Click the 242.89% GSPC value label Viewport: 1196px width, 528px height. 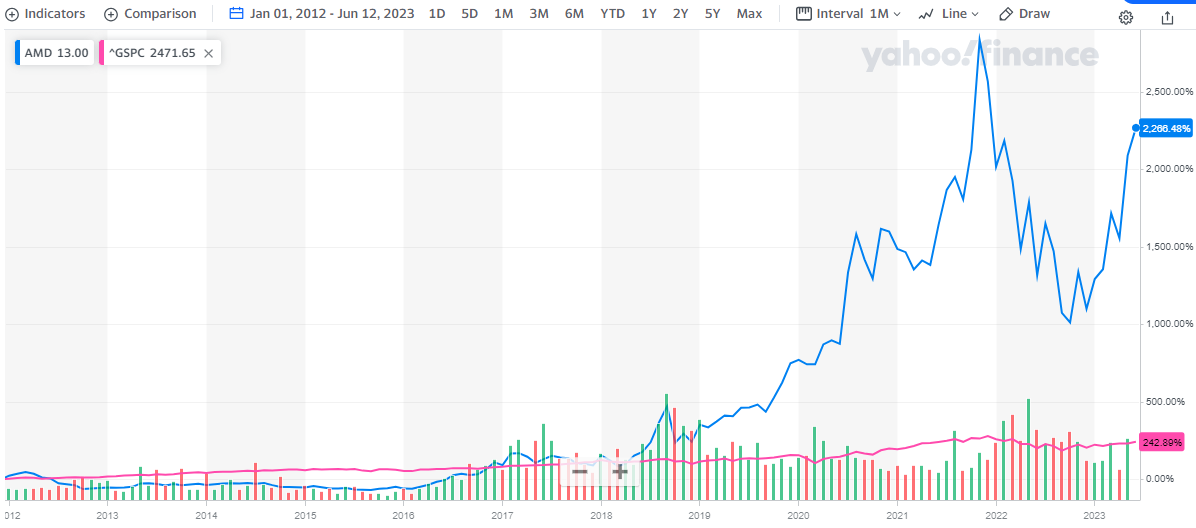1162,443
